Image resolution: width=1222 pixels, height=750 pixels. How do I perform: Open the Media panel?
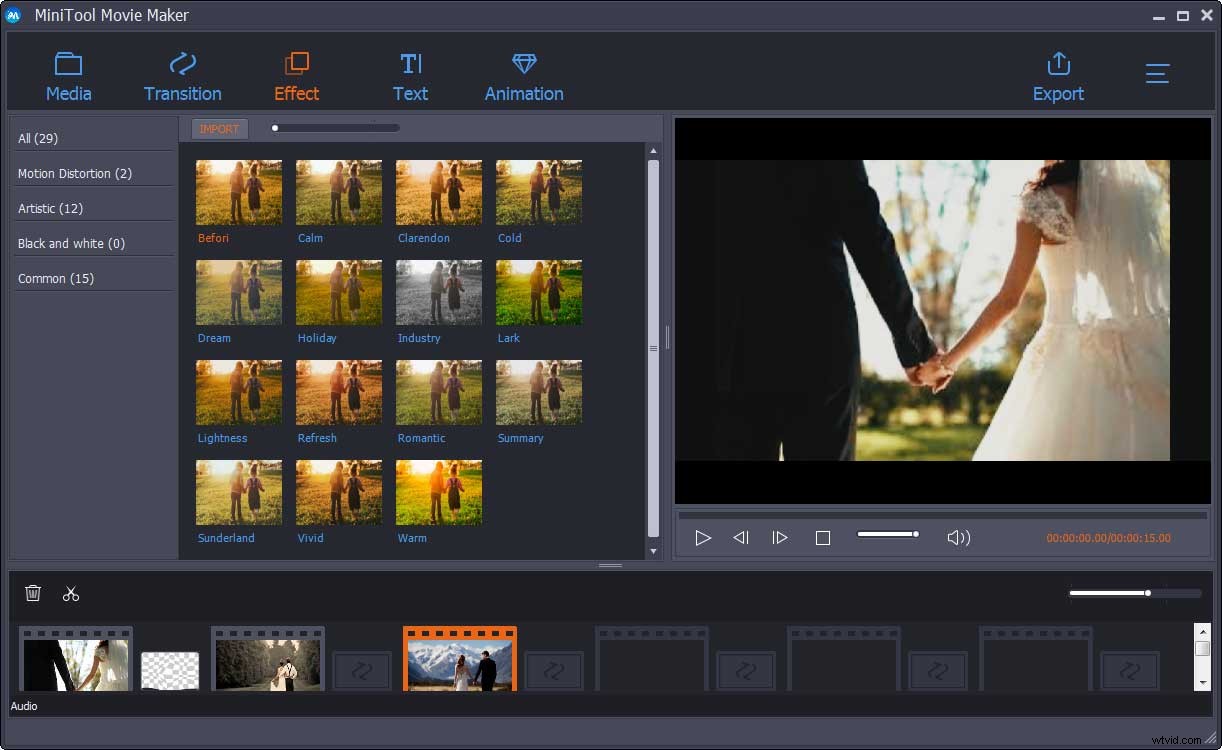click(68, 75)
